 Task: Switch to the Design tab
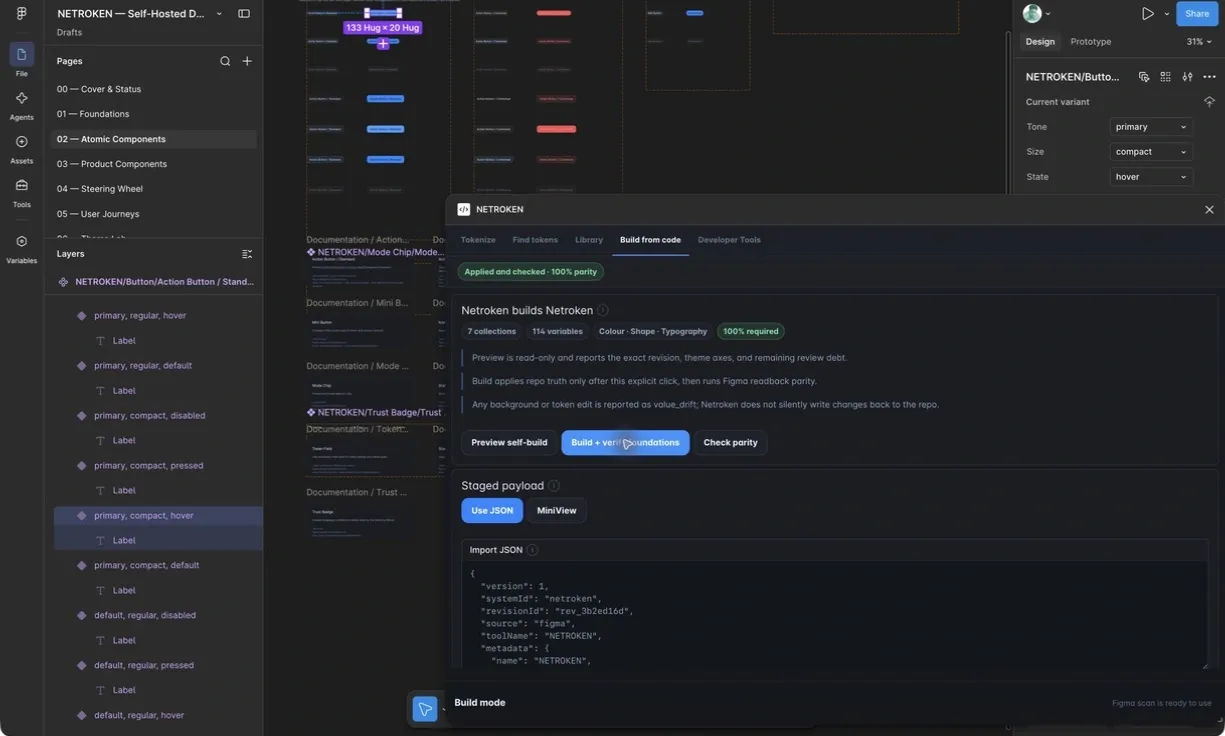tap(1040, 42)
